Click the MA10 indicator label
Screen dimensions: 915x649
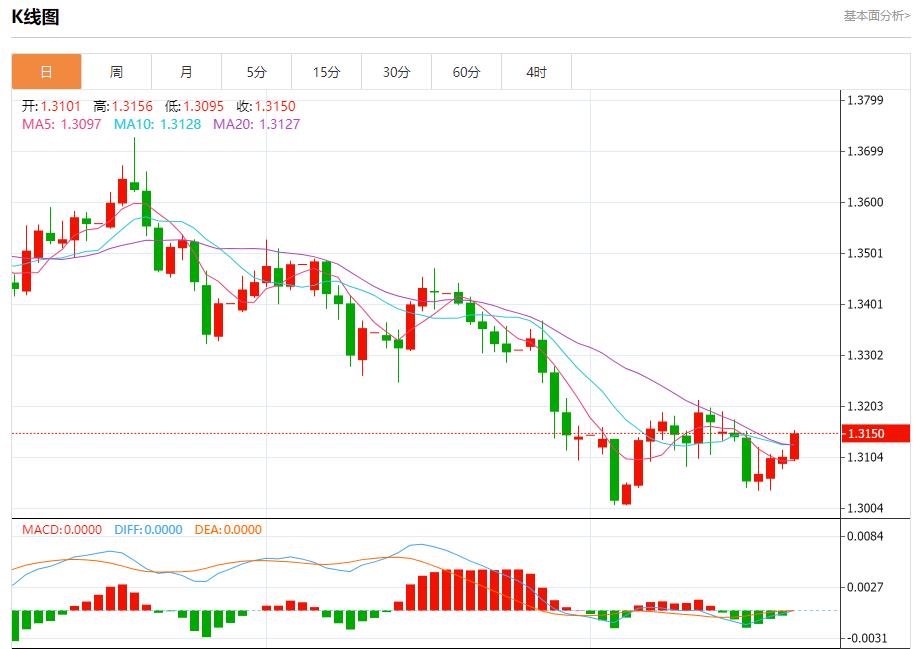[x=157, y=124]
